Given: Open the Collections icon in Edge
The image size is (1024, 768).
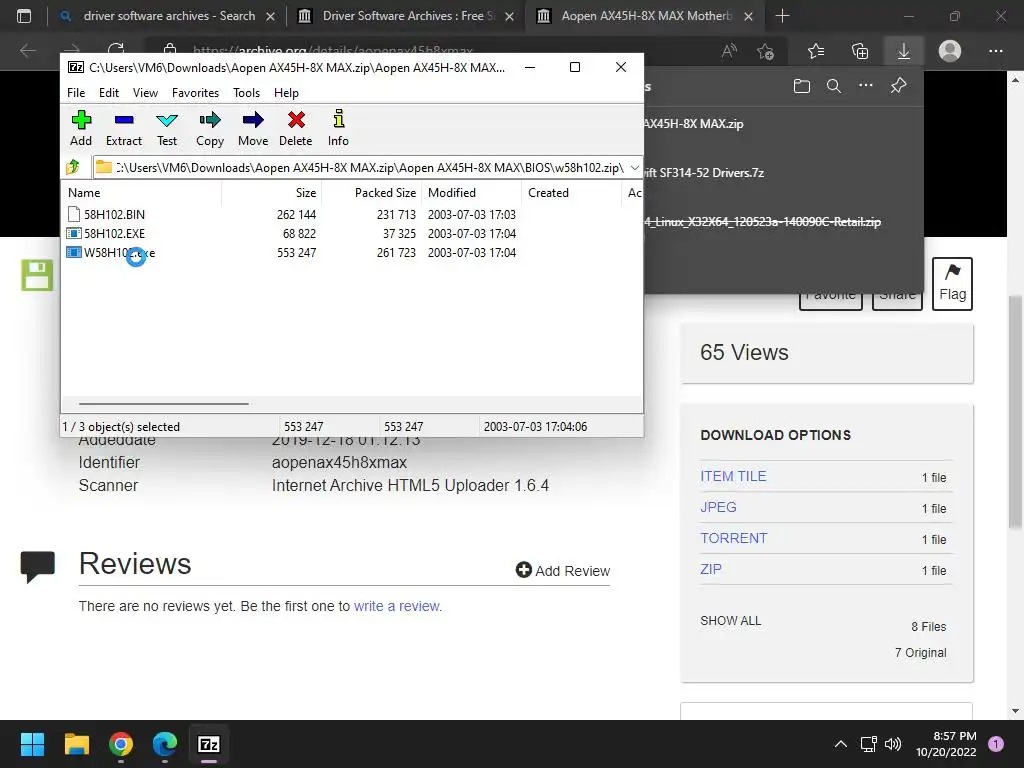Looking at the screenshot, I should (x=860, y=51).
